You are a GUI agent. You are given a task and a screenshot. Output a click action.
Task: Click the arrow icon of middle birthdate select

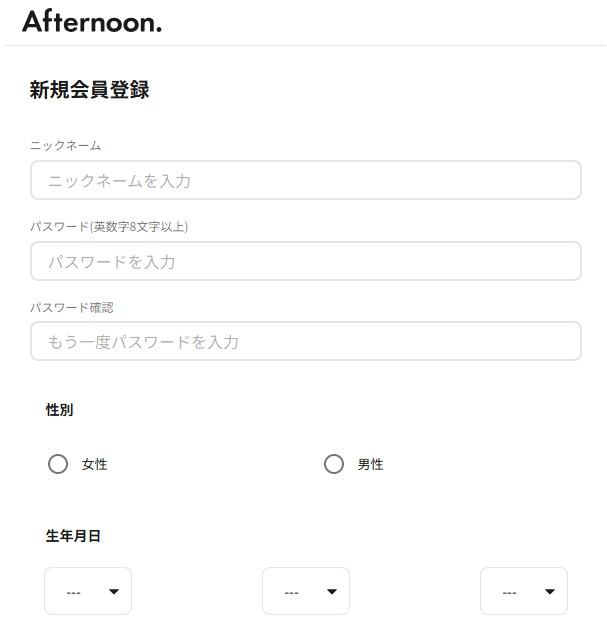coord(332,592)
